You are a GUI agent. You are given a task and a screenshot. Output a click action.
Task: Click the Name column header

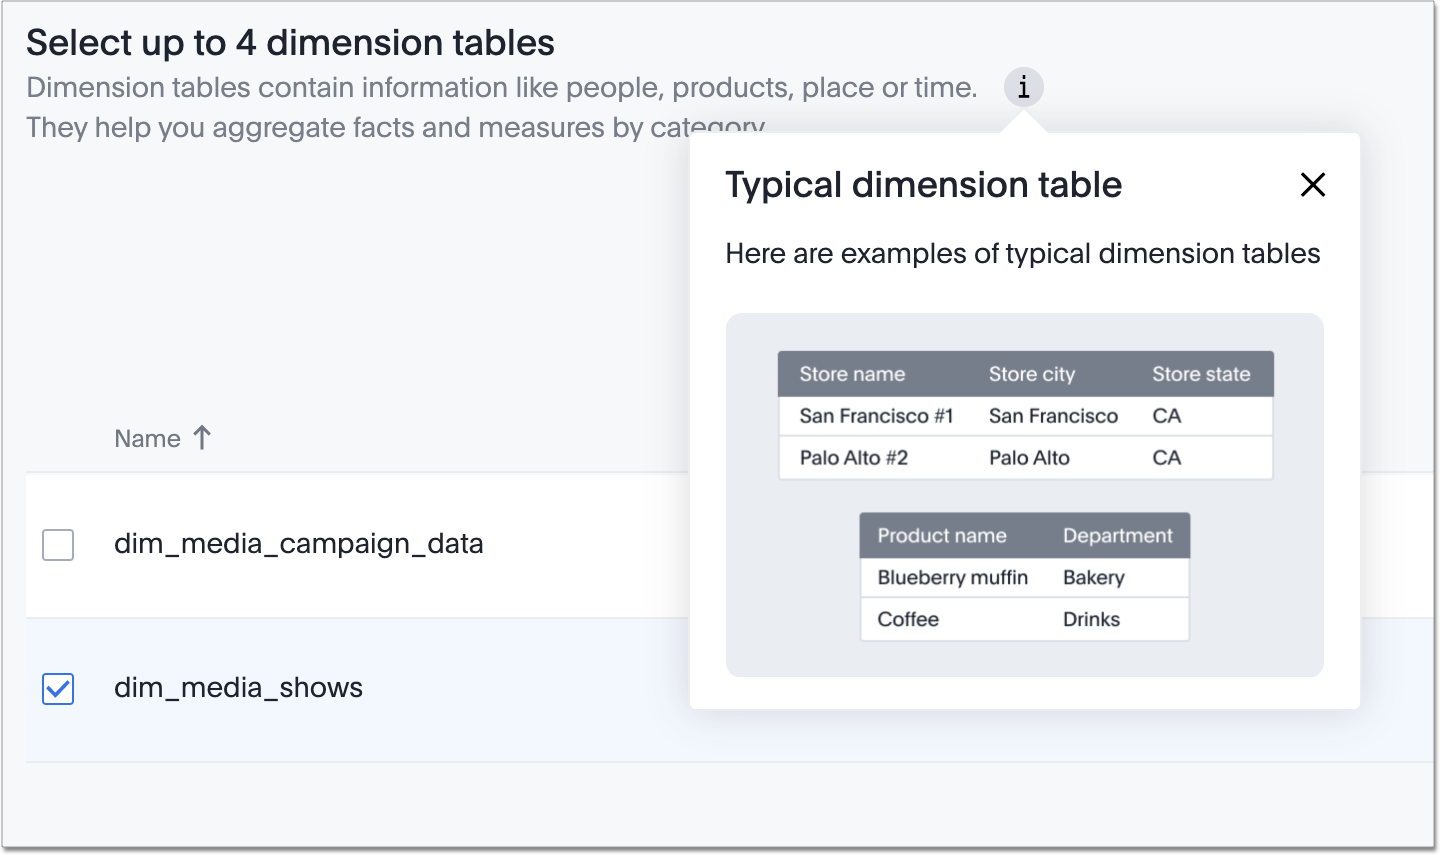click(x=147, y=437)
